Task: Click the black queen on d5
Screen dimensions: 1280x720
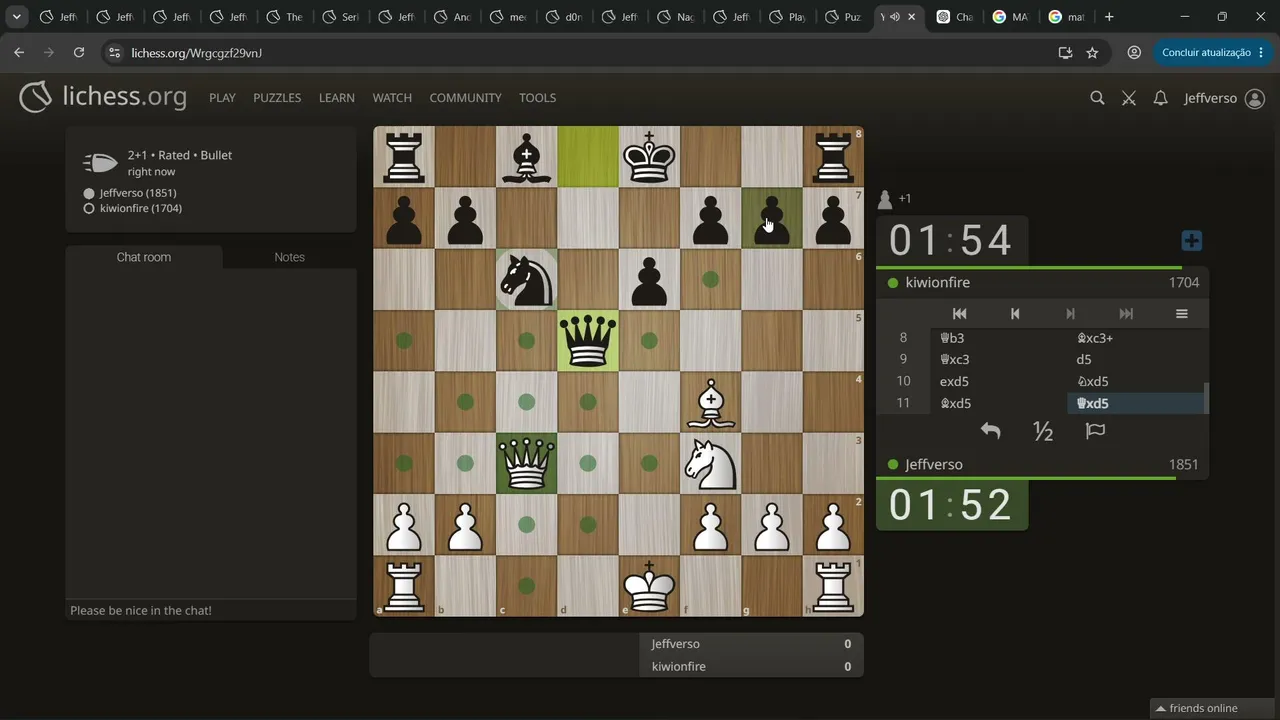Action: [588, 341]
